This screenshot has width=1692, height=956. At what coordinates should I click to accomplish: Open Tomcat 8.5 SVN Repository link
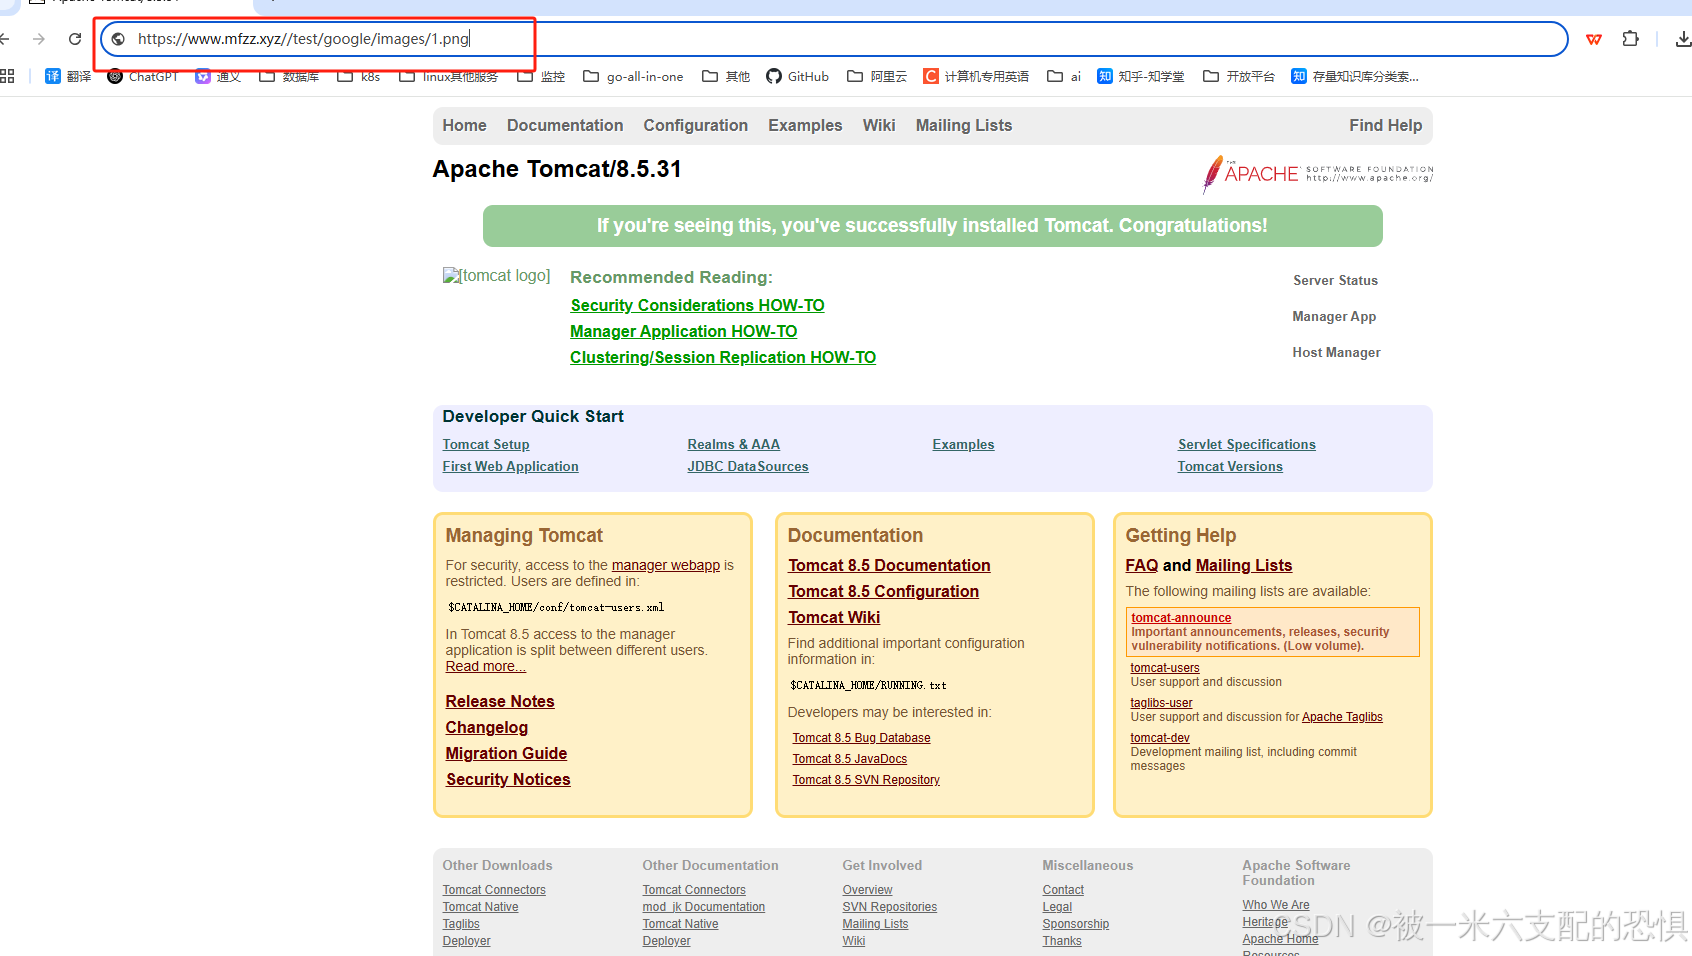click(x=866, y=780)
